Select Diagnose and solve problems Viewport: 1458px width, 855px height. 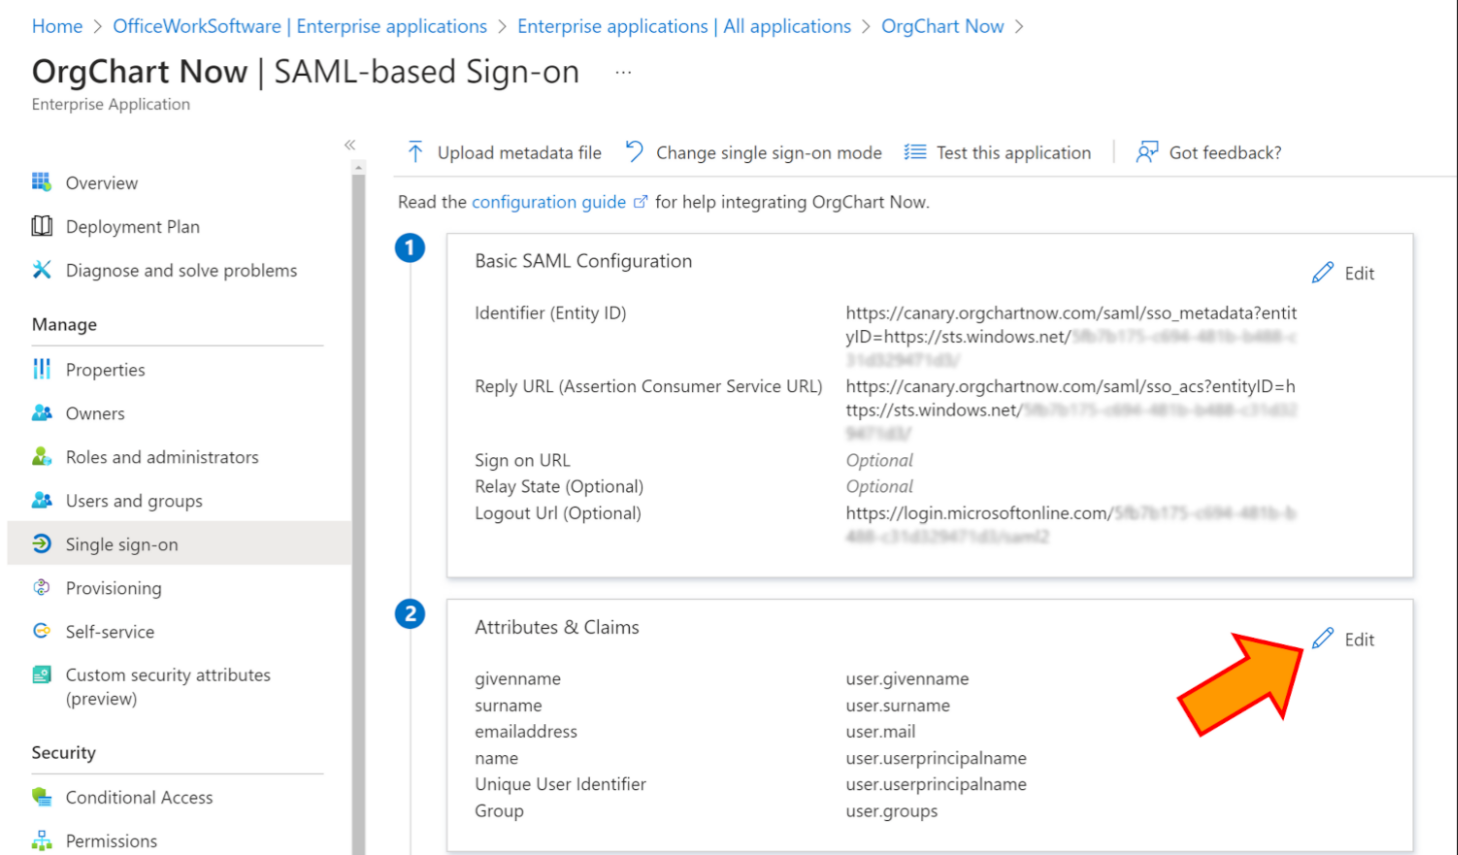(x=179, y=270)
